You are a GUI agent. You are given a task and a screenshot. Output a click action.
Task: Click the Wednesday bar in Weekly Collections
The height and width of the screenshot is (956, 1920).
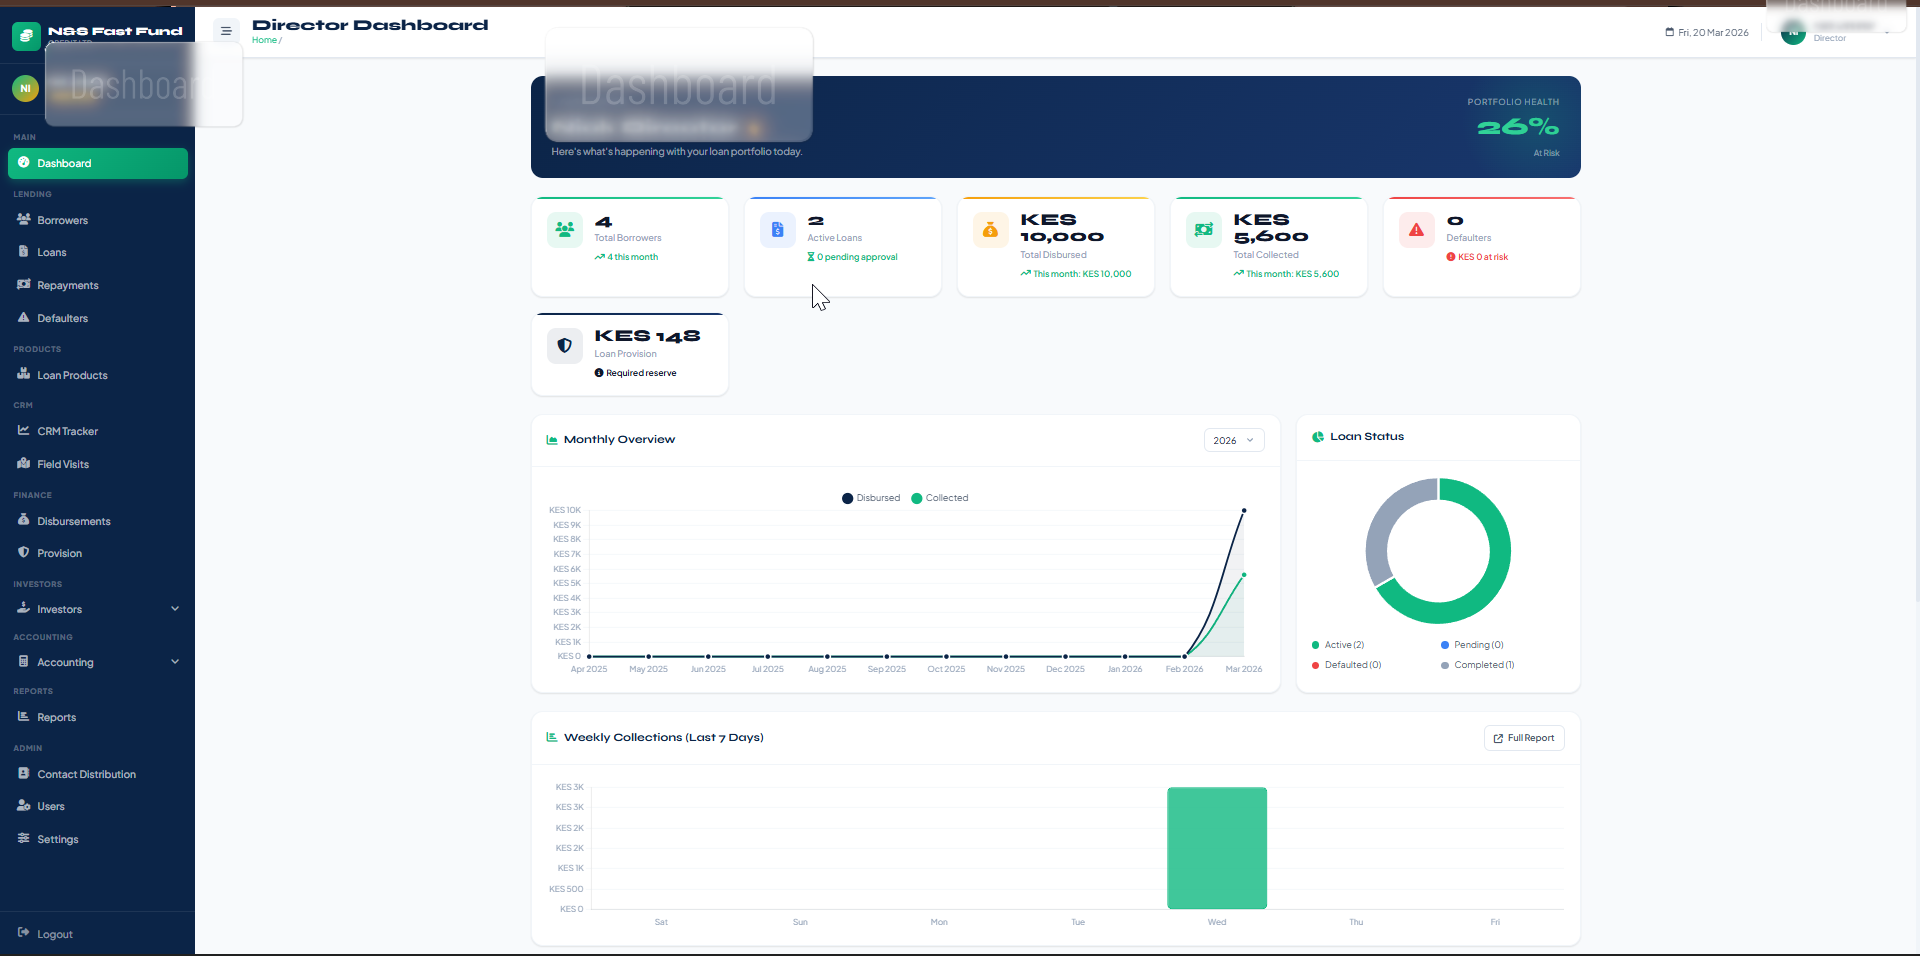coord(1217,848)
